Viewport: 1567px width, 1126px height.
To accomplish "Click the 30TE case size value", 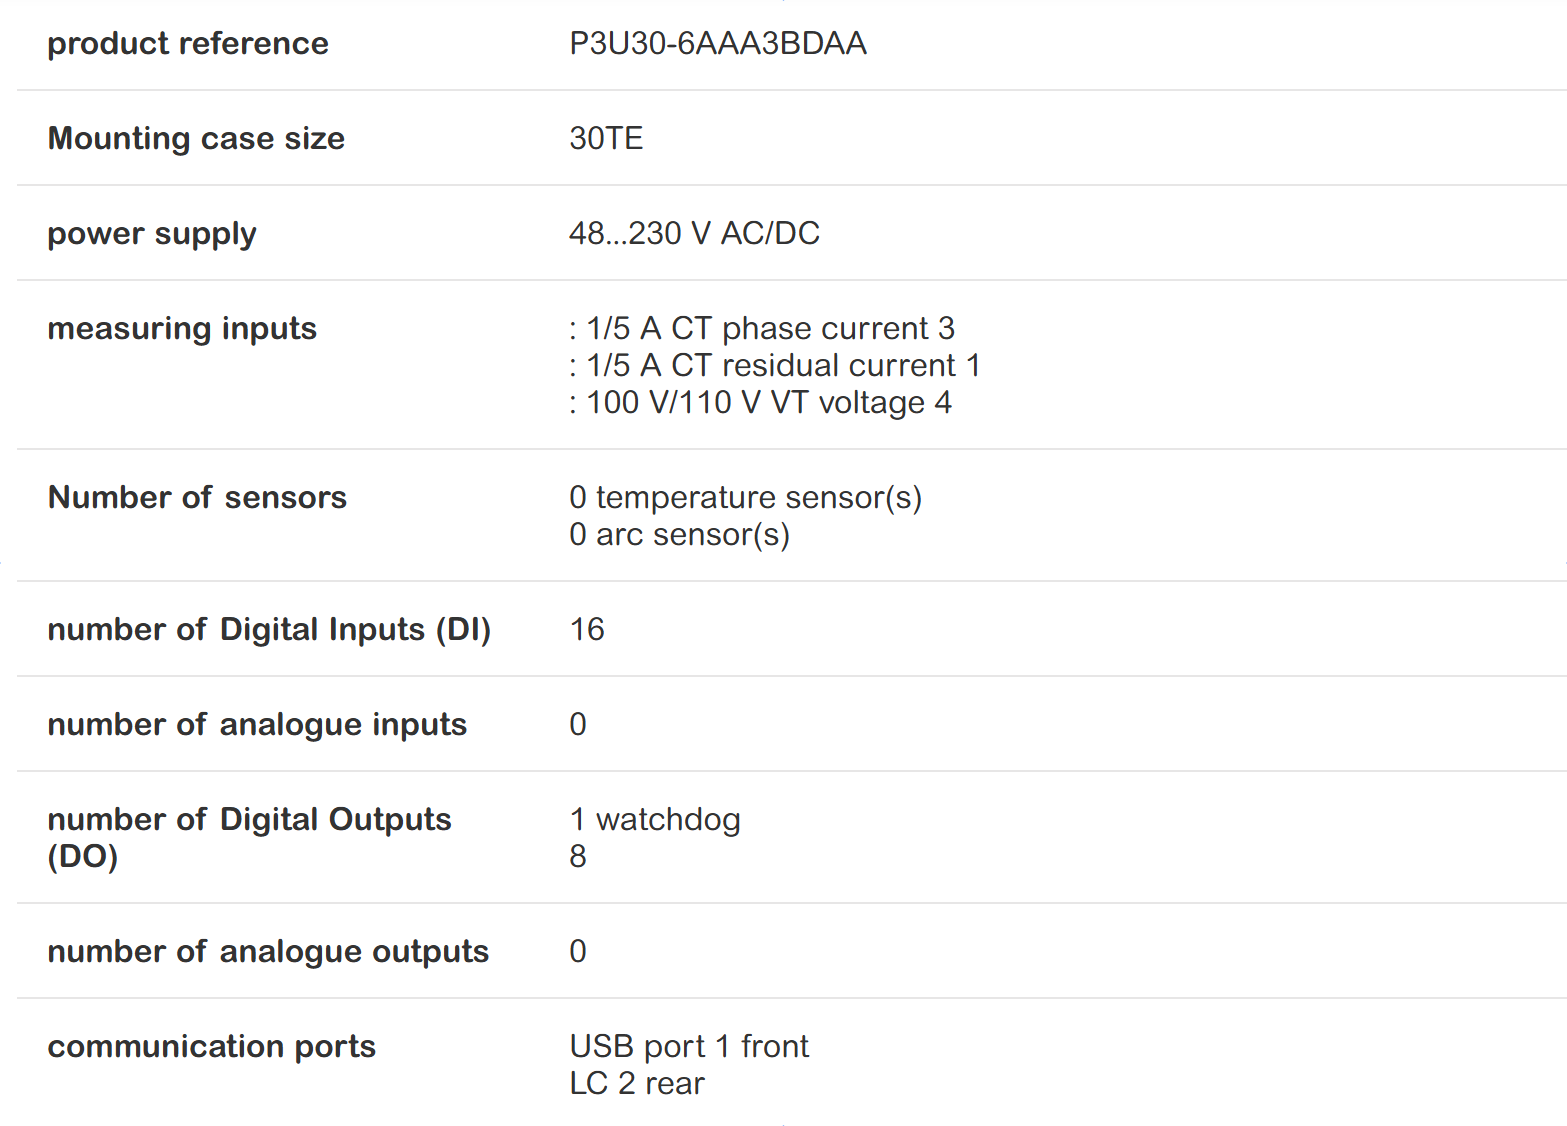I will [606, 138].
